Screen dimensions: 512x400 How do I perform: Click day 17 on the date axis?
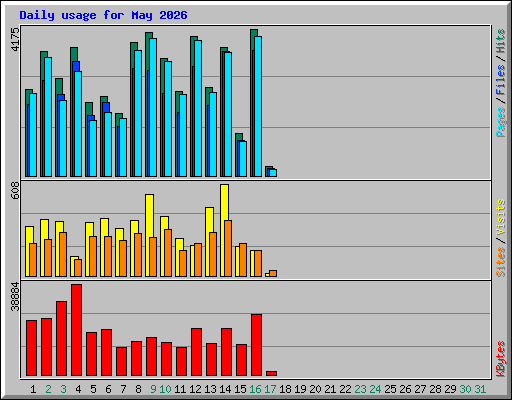[x=270, y=389]
